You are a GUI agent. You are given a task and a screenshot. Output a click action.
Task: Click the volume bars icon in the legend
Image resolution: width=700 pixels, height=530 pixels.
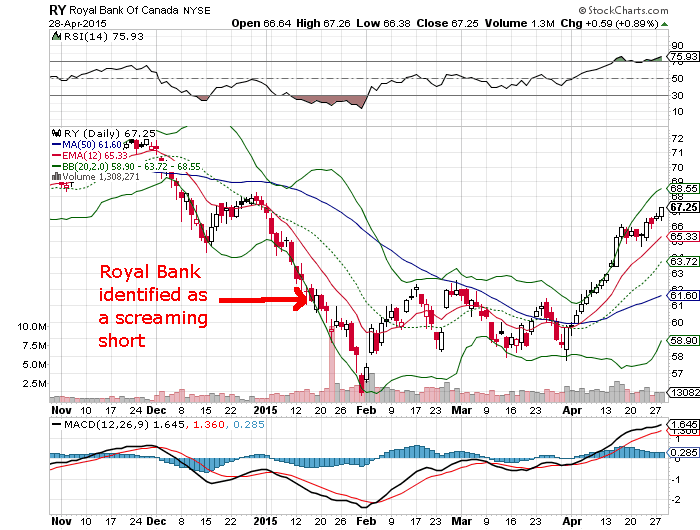tap(57, 177)
